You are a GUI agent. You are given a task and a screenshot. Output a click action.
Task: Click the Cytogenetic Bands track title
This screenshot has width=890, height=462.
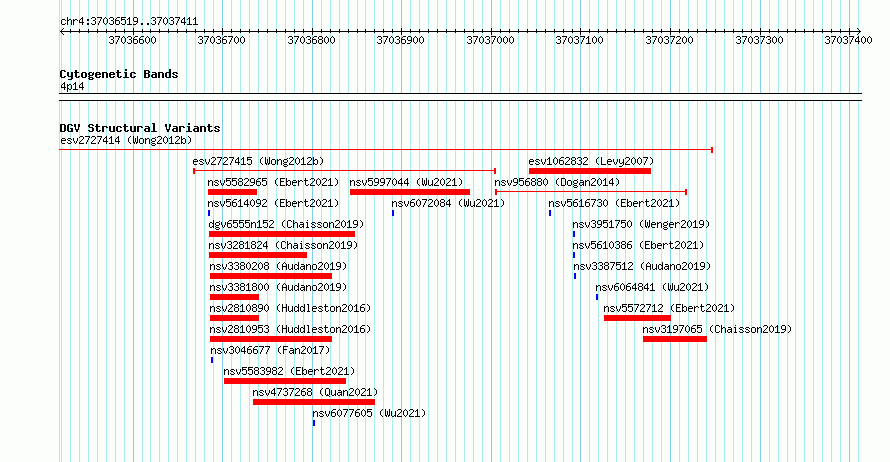(x=119, y=74)
